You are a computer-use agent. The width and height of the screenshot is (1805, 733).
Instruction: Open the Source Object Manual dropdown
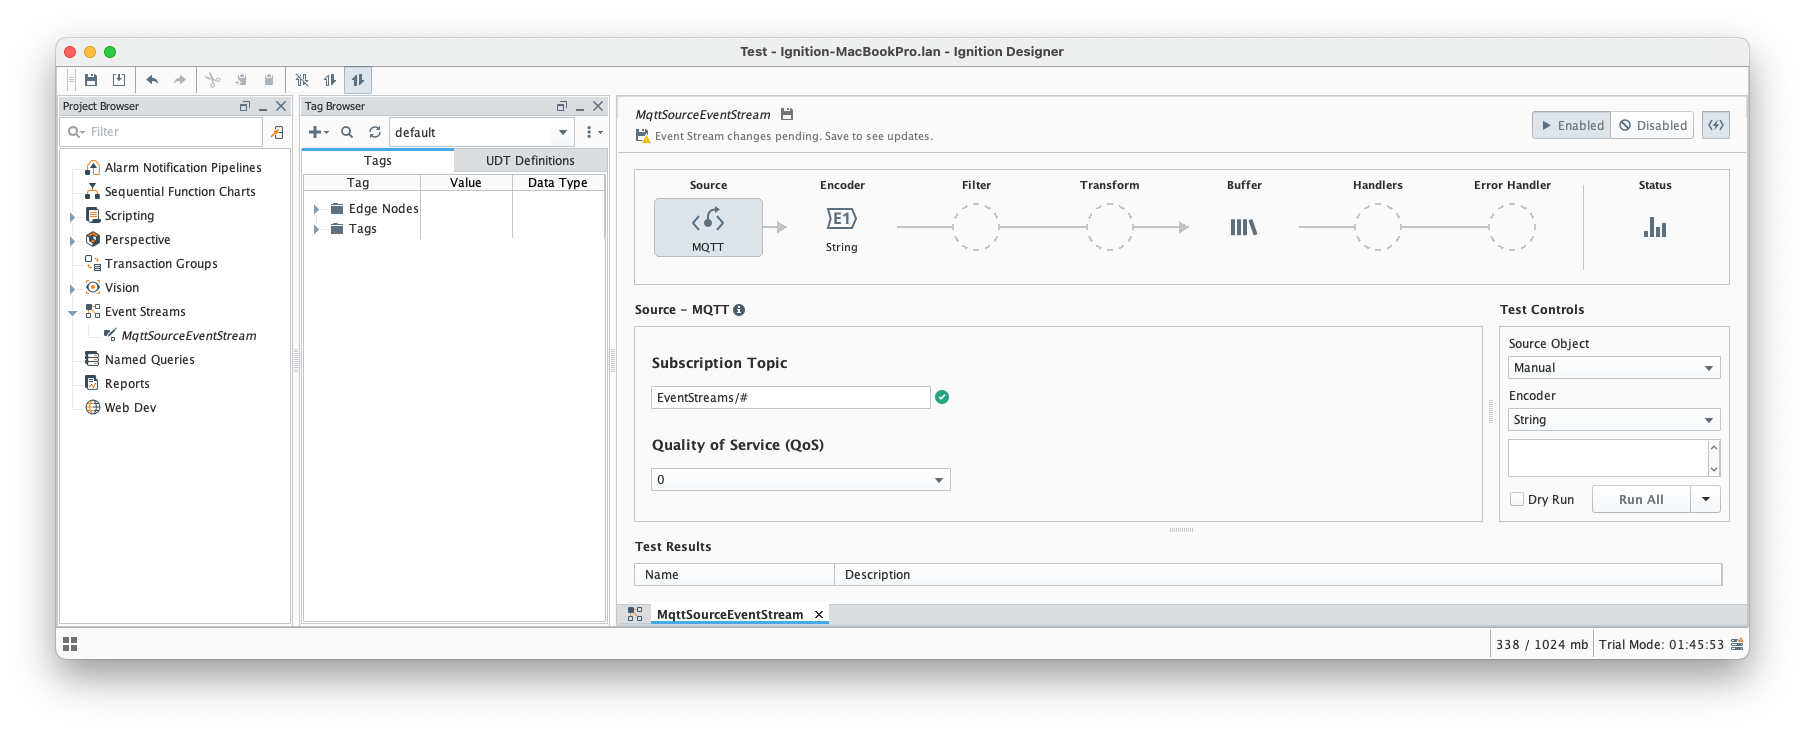point(1614,368)
